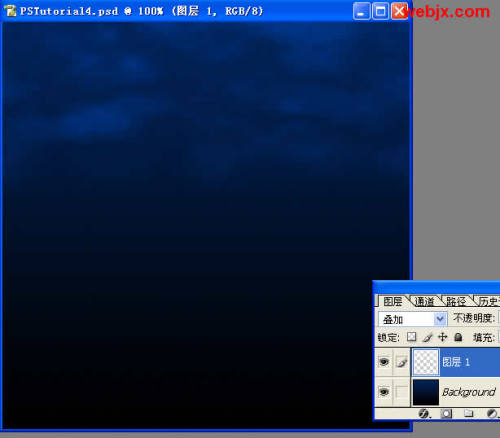500x438 pixels.
Task: Select the Background layer name
Action: pos(469,392)
